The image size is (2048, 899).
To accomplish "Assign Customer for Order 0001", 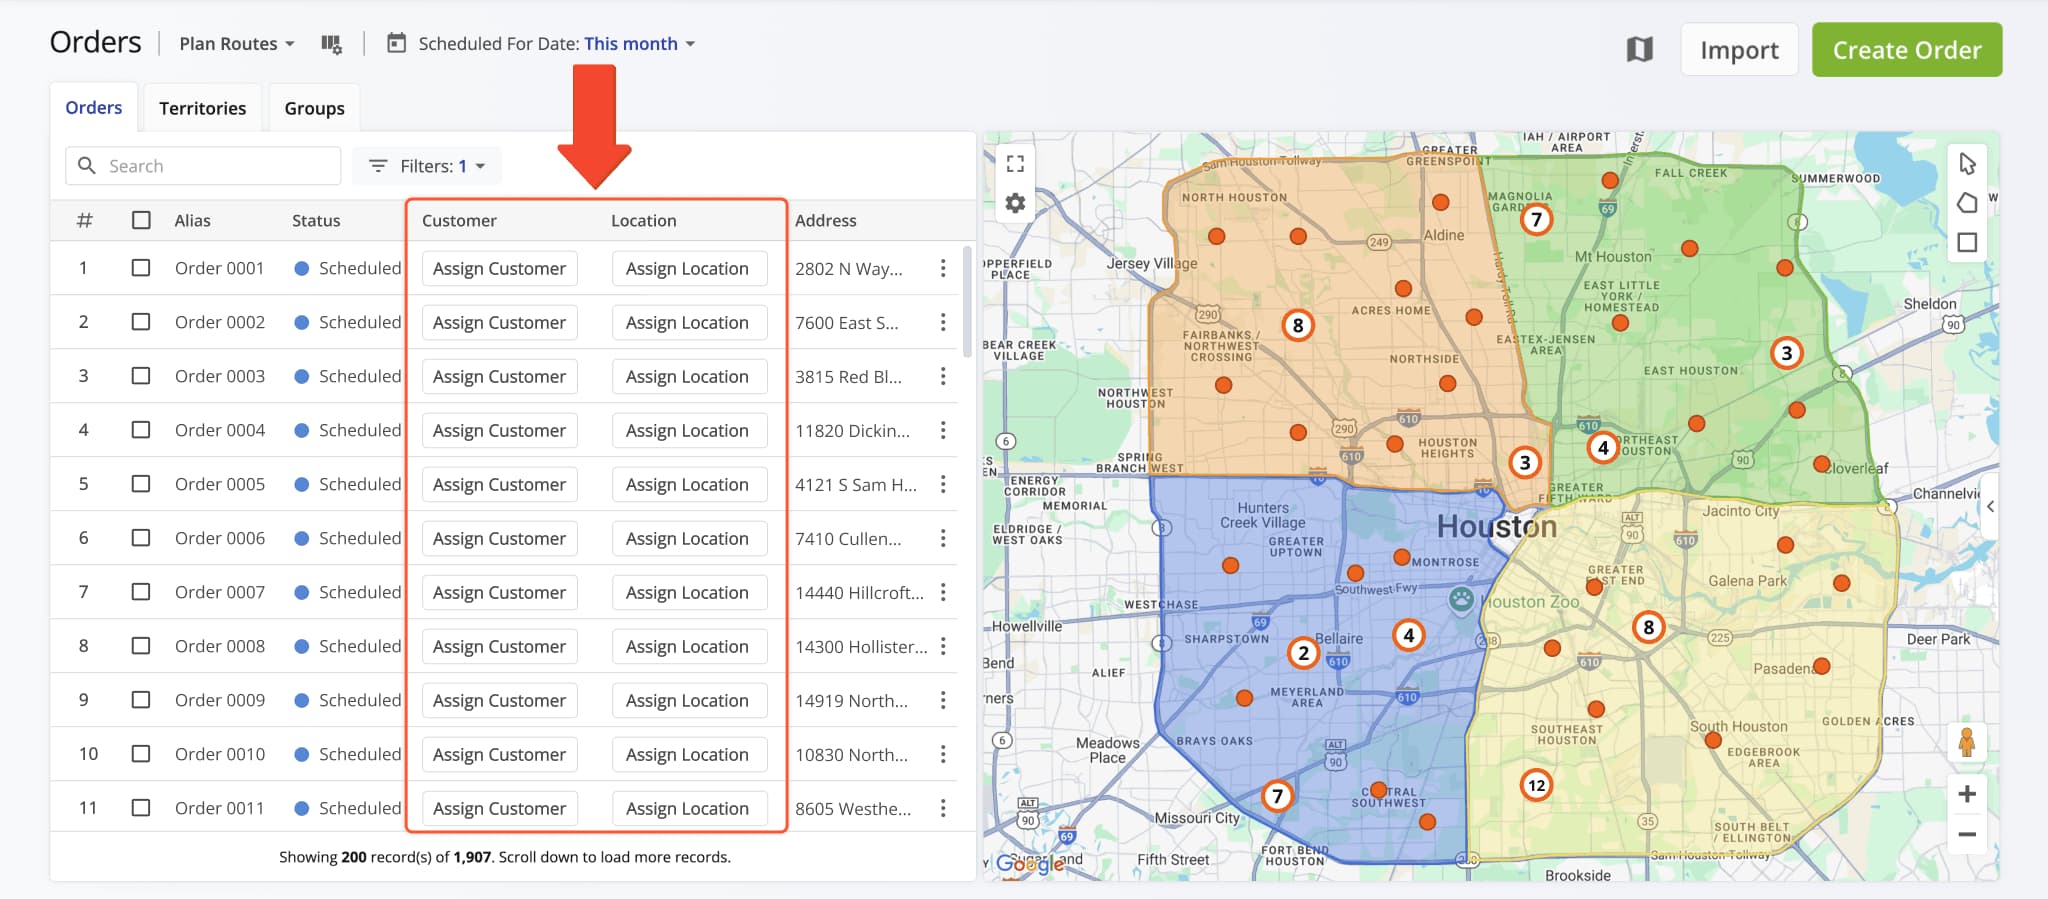I will pos(499,268).
